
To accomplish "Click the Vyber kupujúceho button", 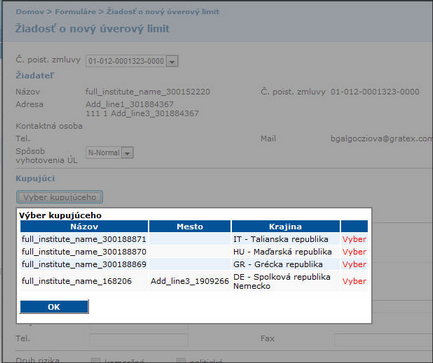I will [x=59, y=197].
